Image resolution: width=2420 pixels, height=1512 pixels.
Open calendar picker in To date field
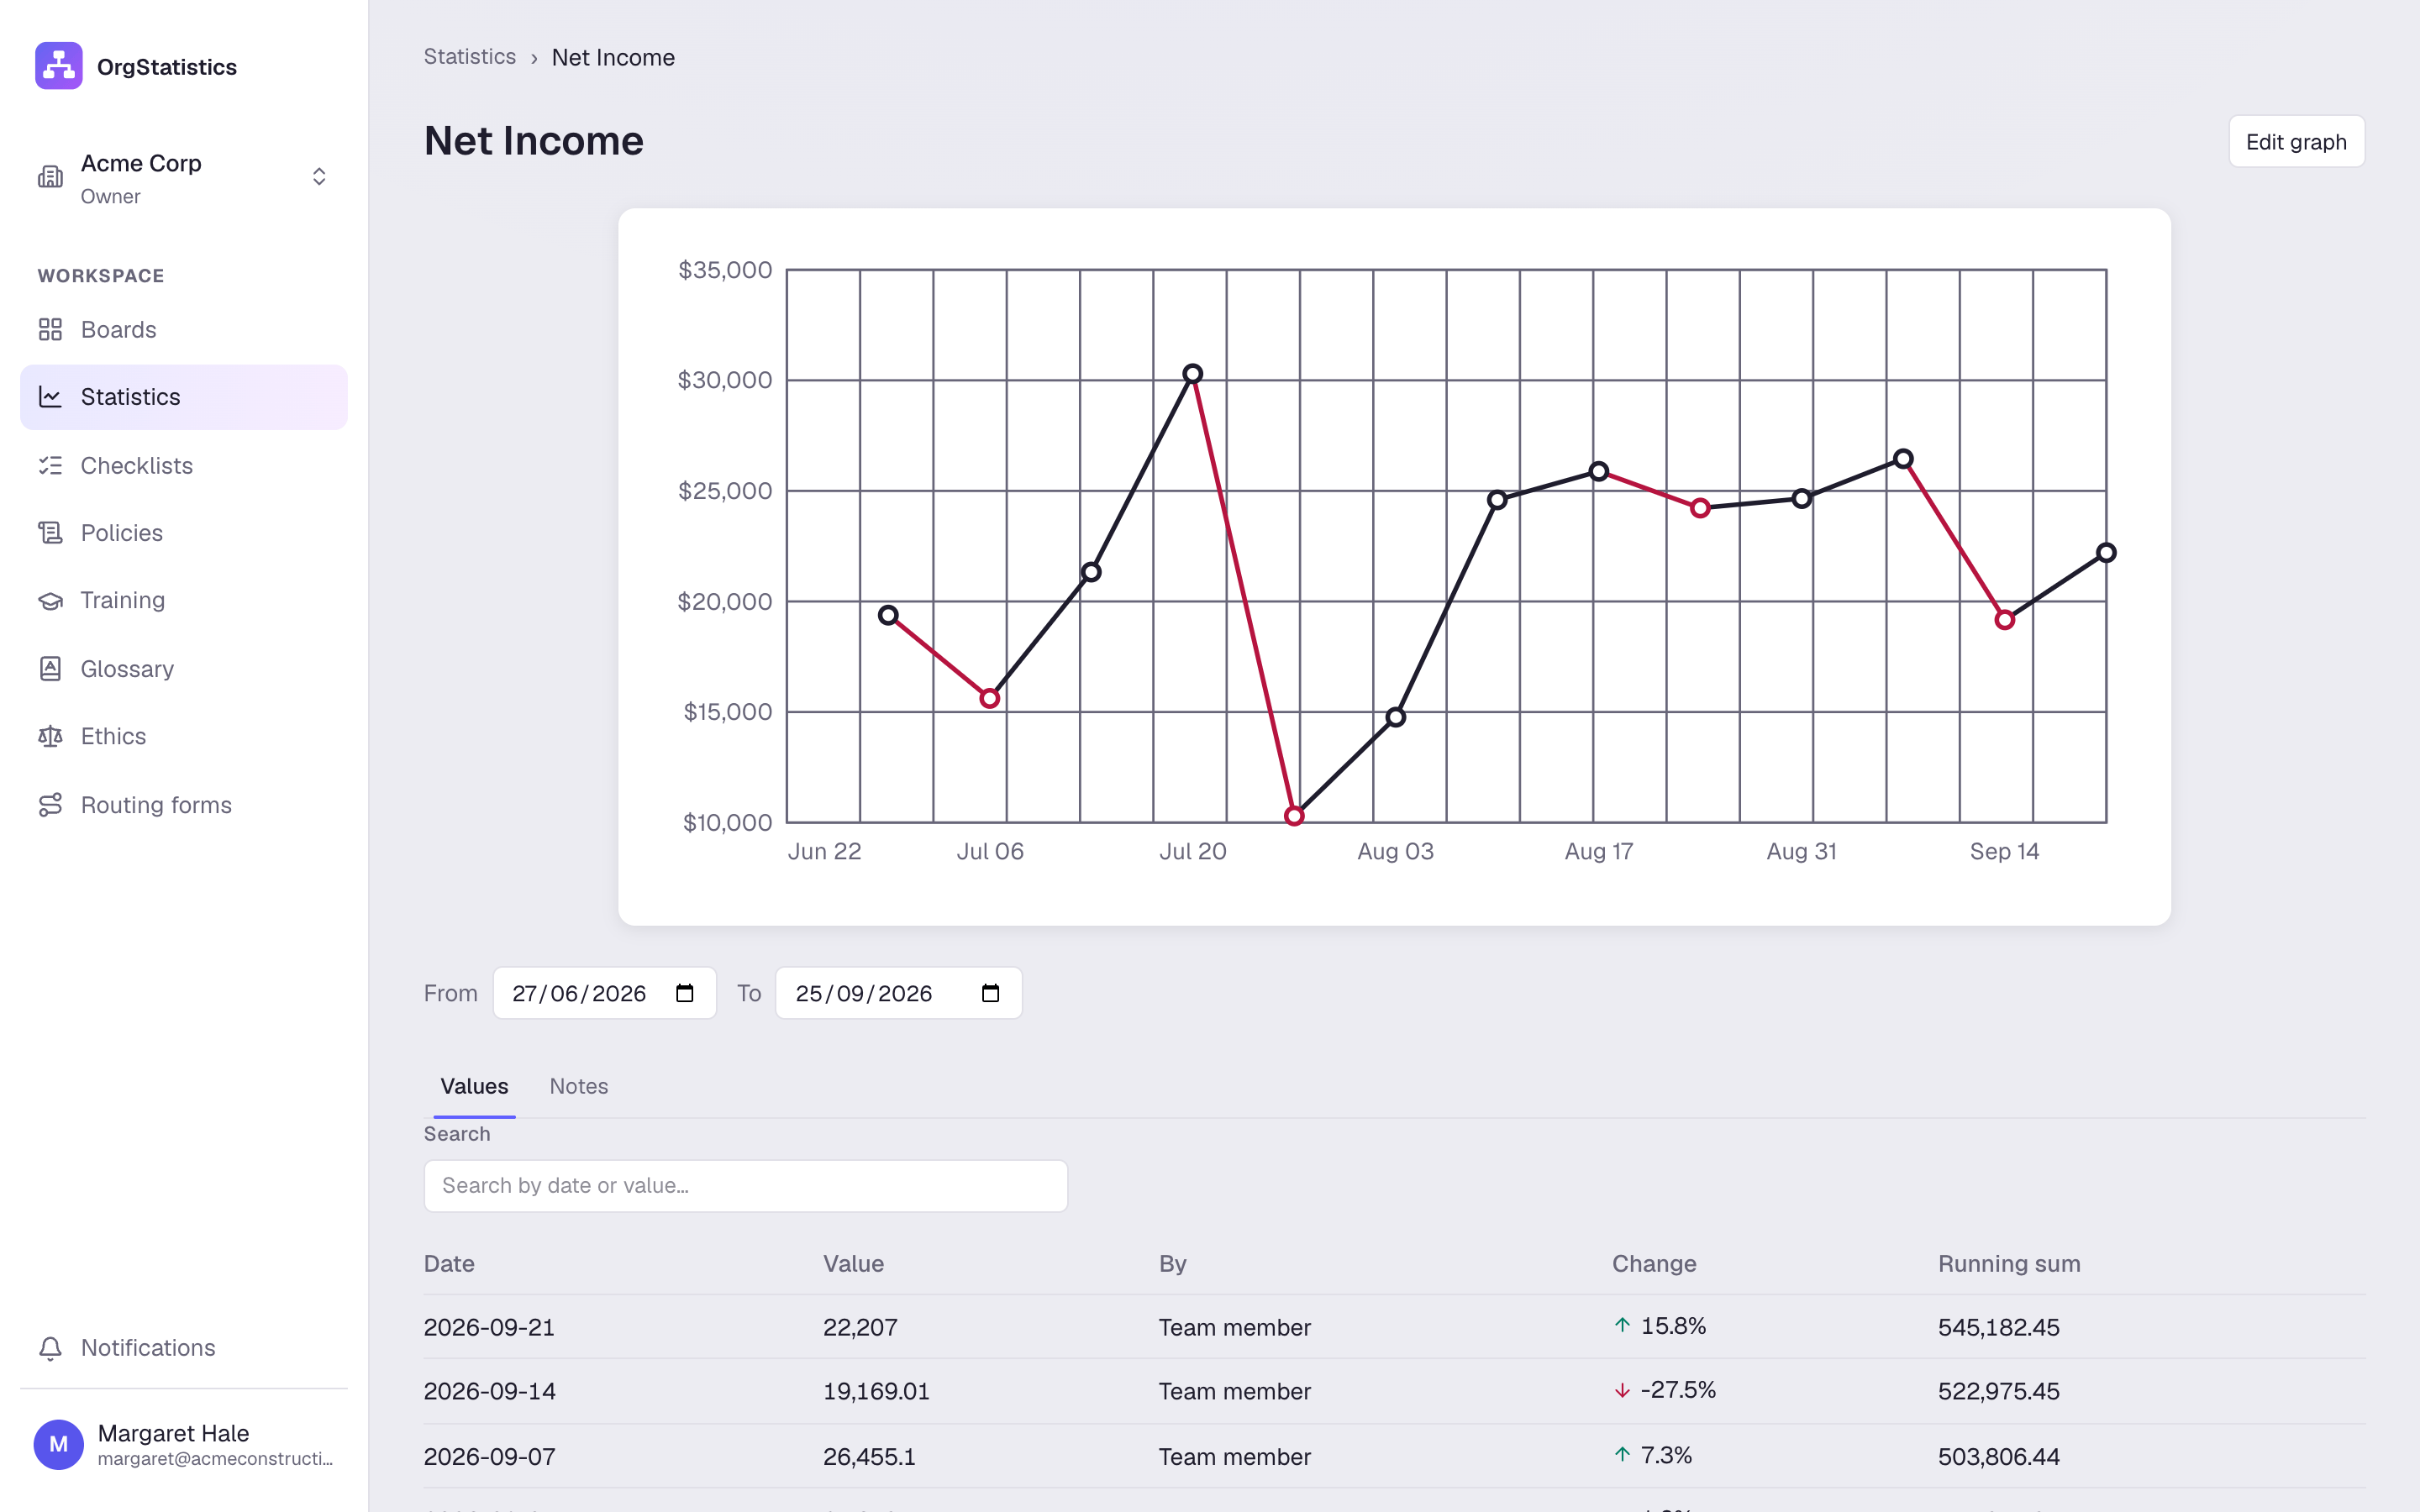point(991,993)
